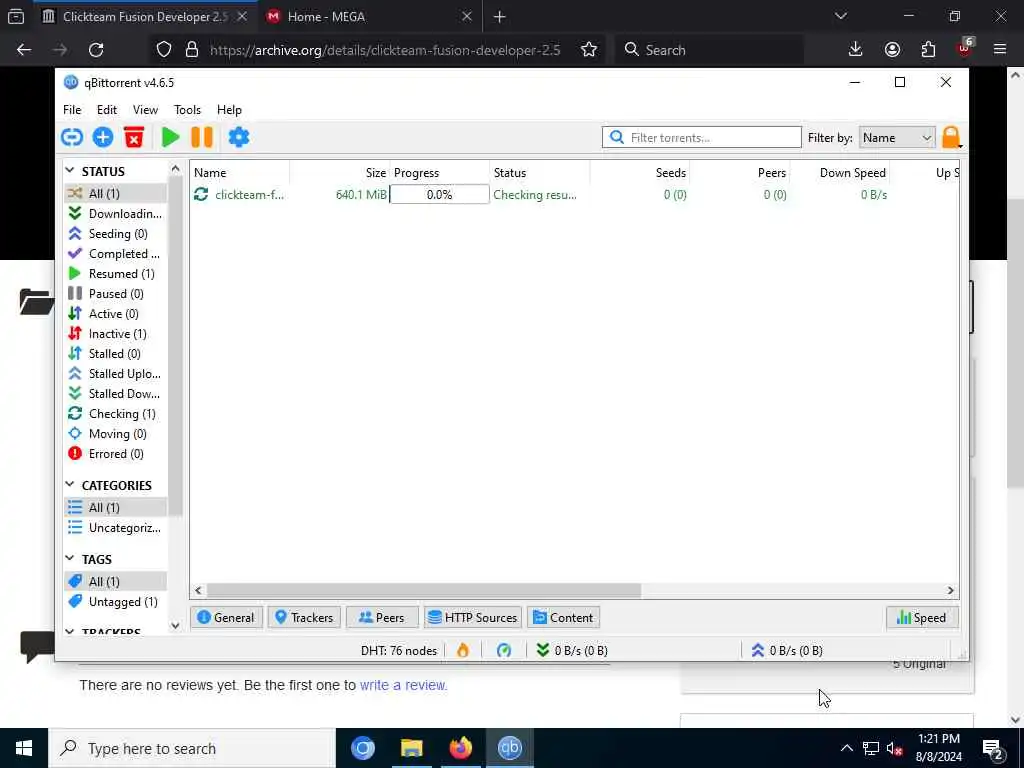Image resolution: width=1024 pixels, height=768 pixels.
Task: Click the red Remove torrent icon
Action: pyautogui.click(x=134, y=137)
